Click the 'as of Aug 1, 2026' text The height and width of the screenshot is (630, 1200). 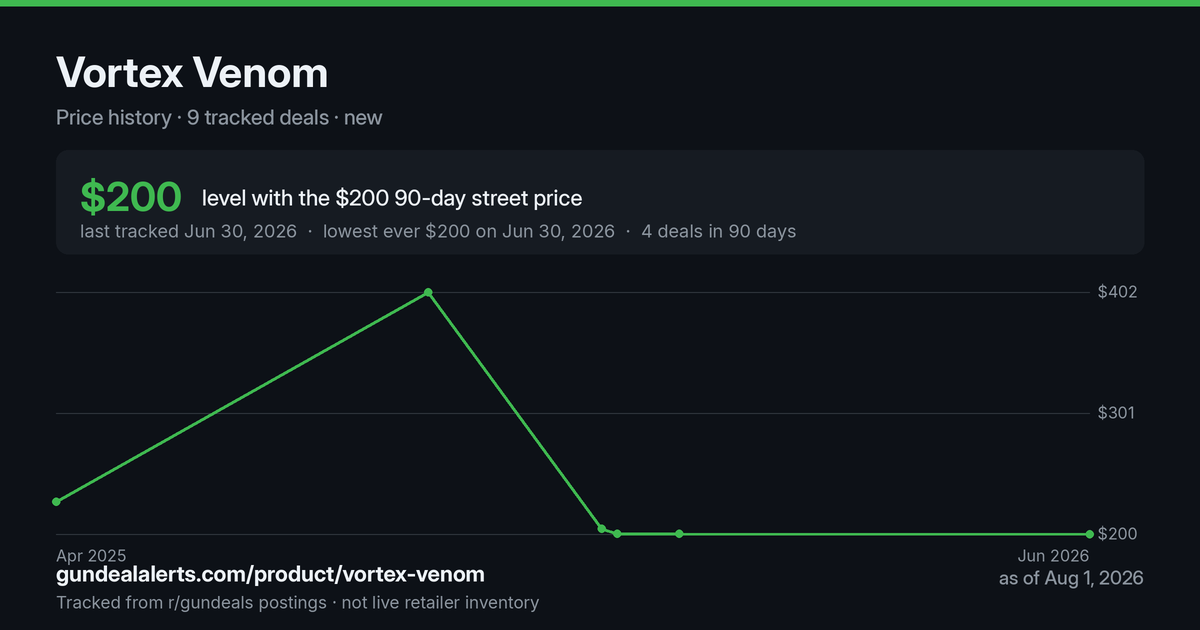tap(1071, 578)
